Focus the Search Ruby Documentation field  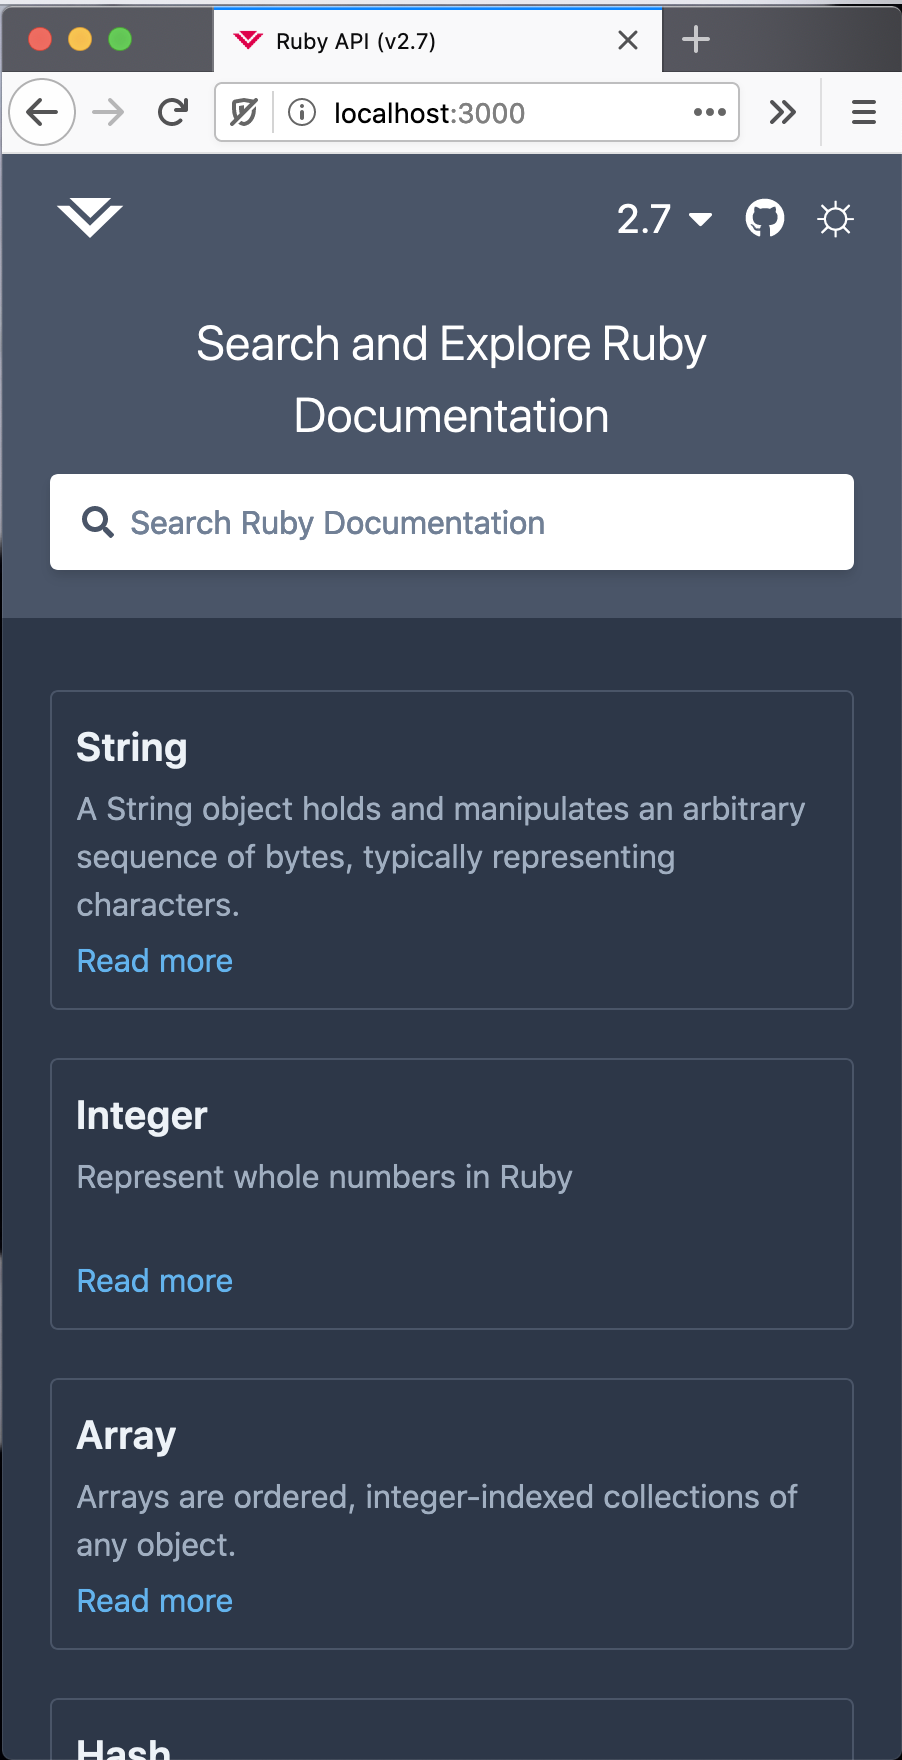(452, 522)
